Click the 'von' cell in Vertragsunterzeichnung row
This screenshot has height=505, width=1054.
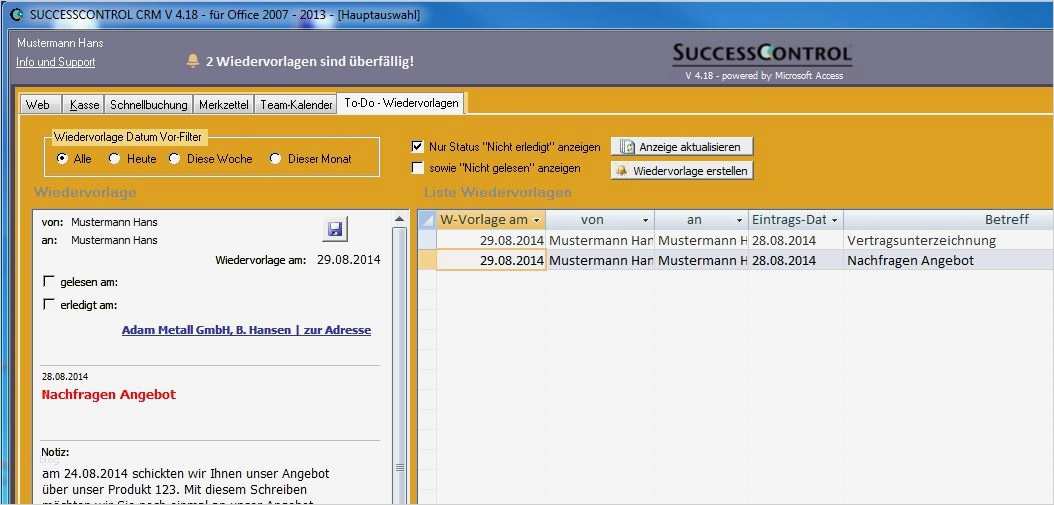pos(600,240)
